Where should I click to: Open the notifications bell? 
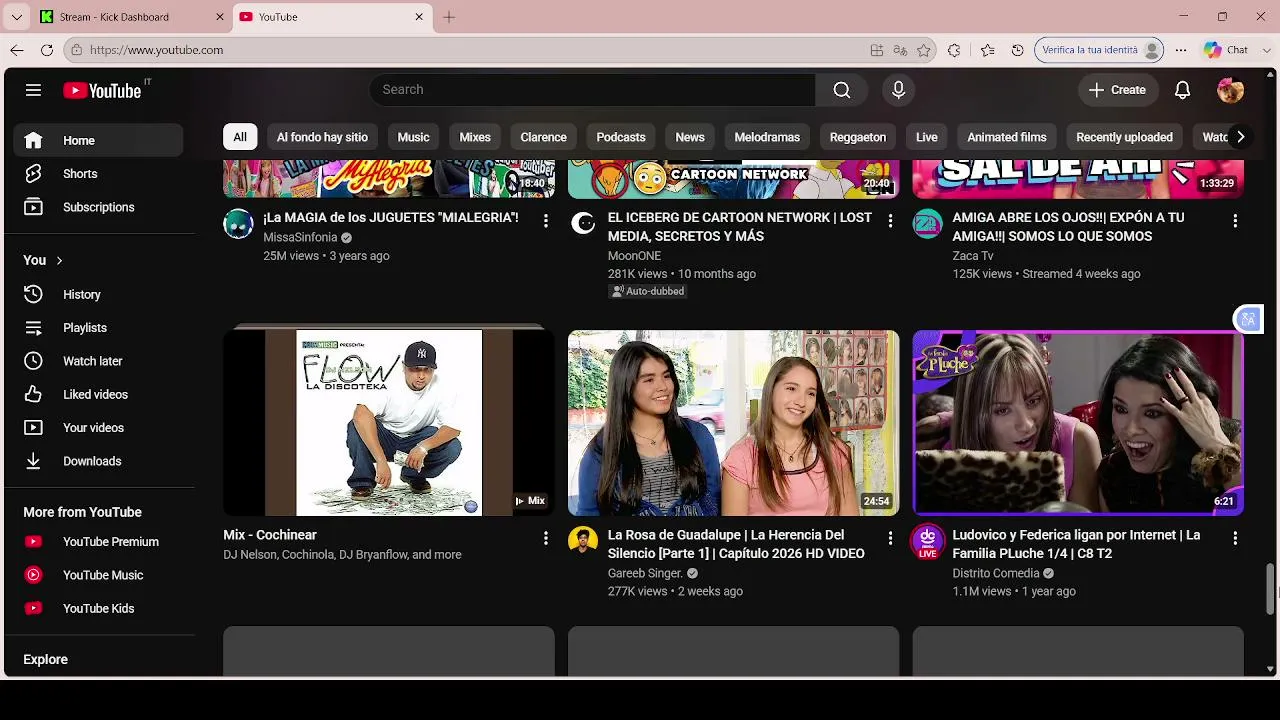[1182, 90]
